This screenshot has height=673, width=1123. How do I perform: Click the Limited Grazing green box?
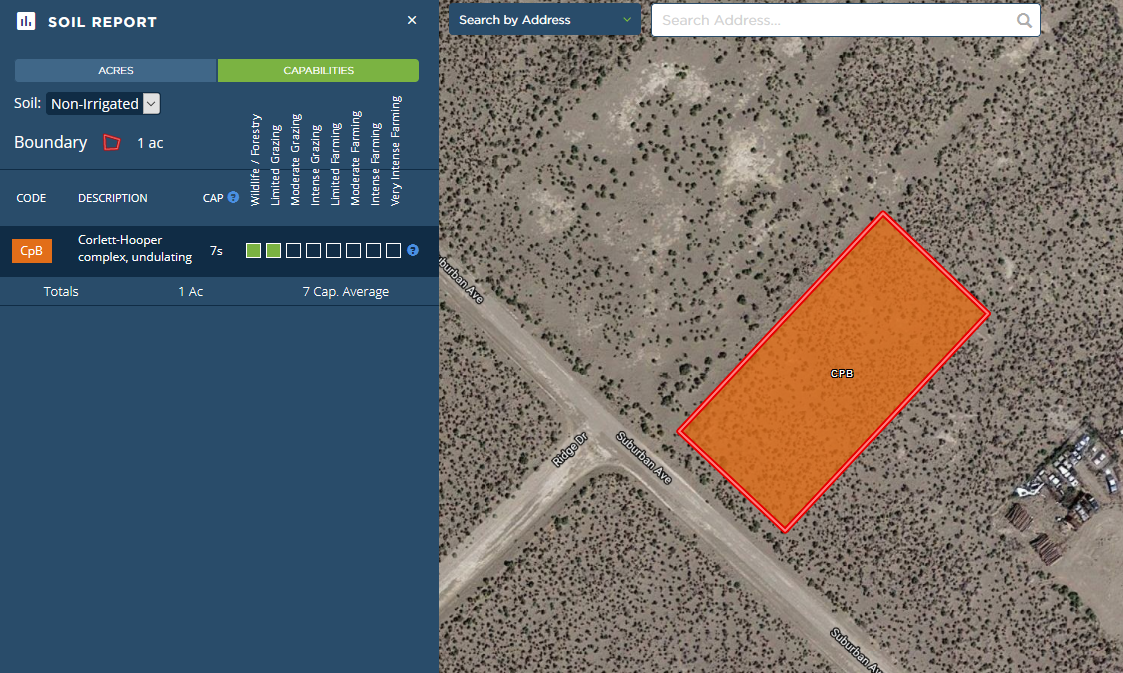tap(273, 251)
